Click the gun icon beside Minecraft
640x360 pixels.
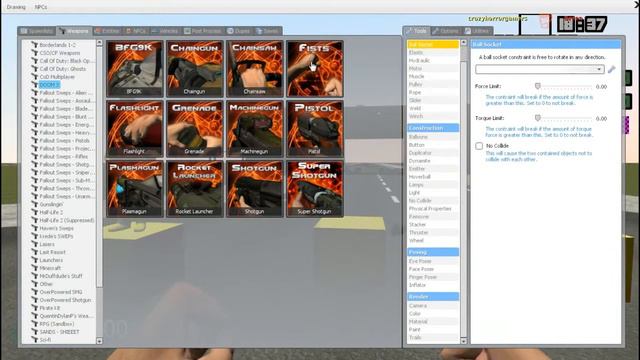click(x=35, y=268)
